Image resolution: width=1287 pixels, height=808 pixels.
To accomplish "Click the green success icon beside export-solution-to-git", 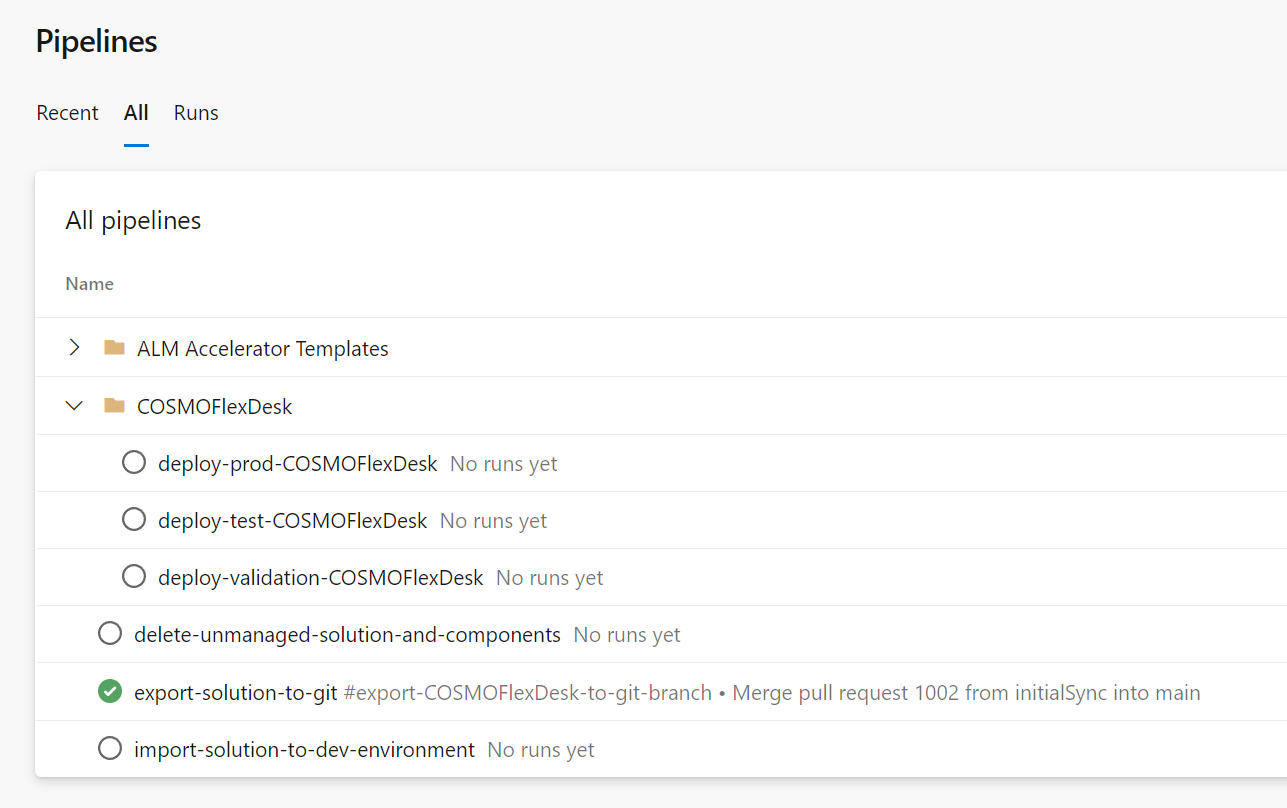I will coord(109,691).
